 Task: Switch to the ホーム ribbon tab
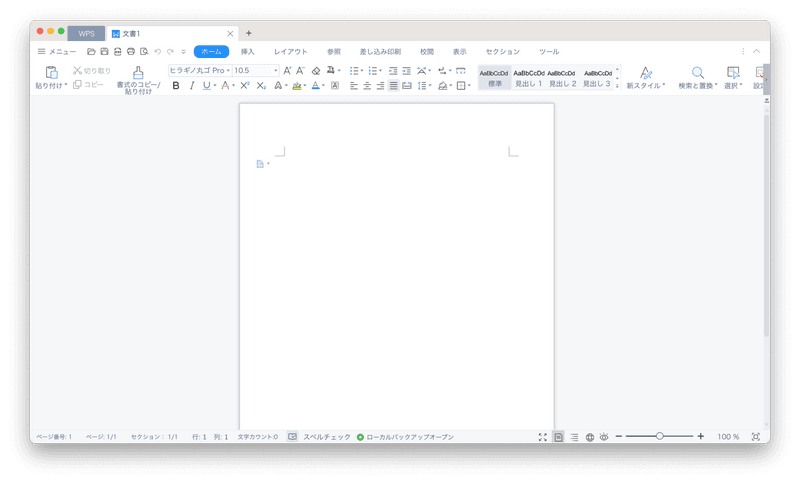coord(211,52)
